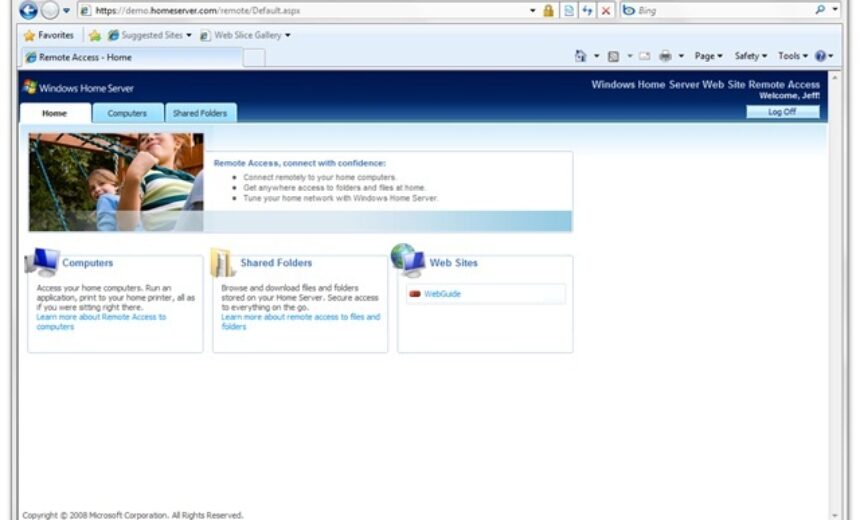This screenshot has height=520, width=860.
Task: Open Learn more about Remote Access to computers
Action: [x=101, y=322]
